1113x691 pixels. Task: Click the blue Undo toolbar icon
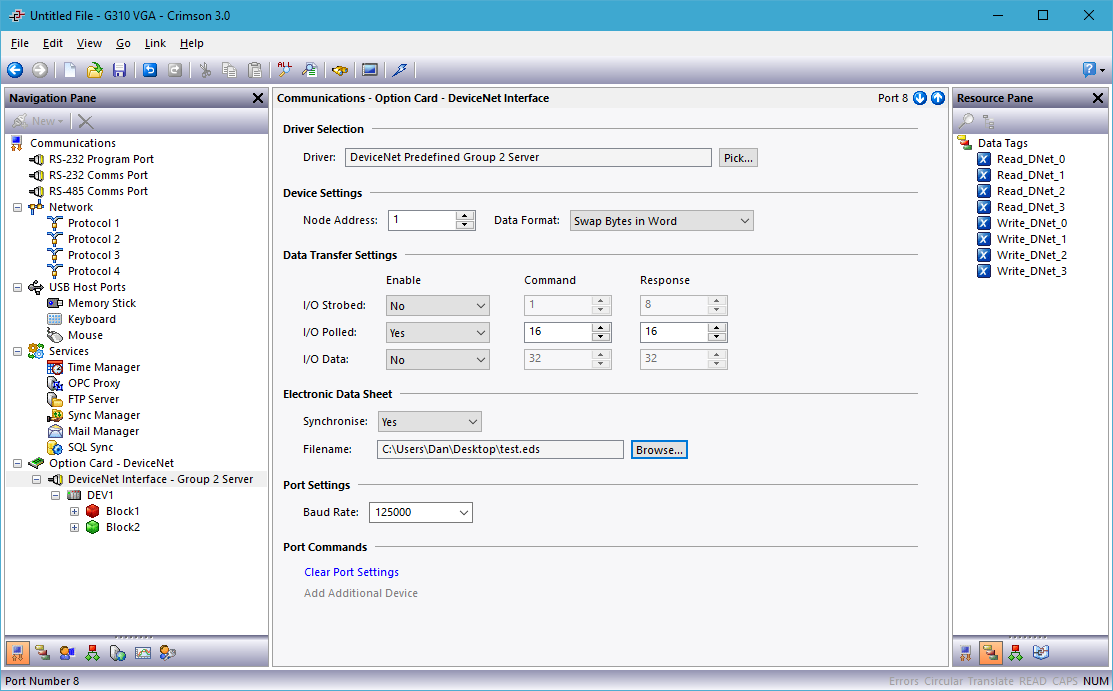coord(150,70)
